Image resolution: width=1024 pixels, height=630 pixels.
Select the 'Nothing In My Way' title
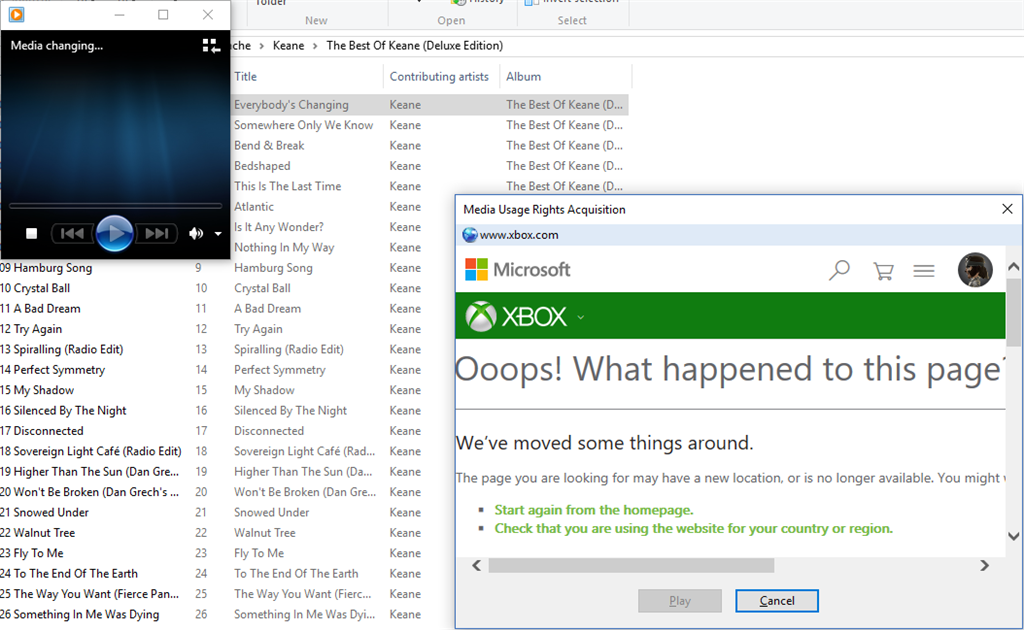click(x=284, y=247)
